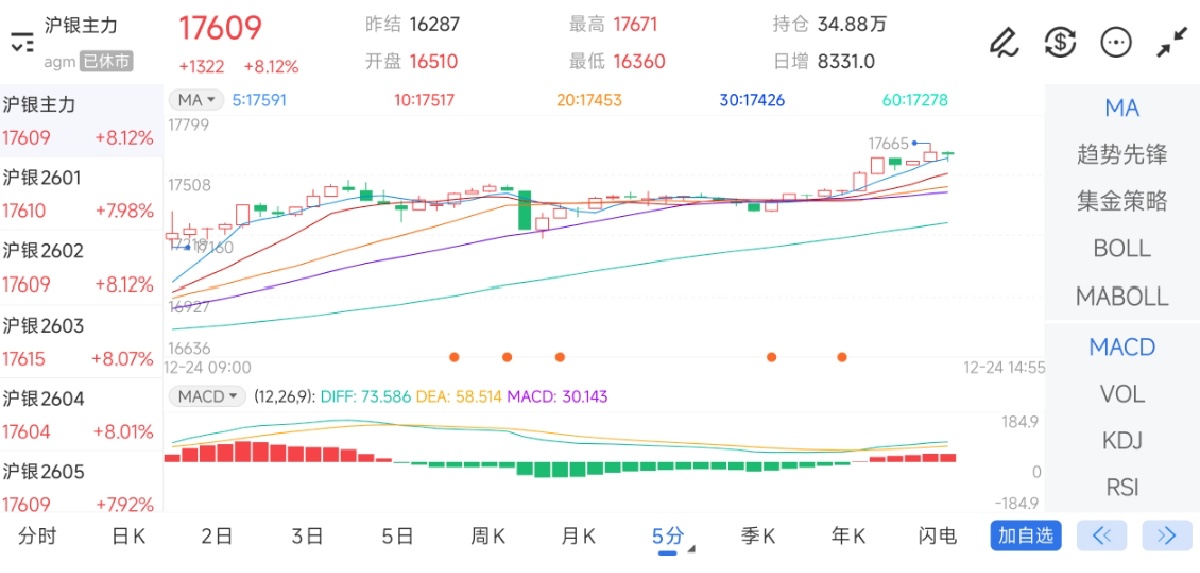Open the MA indicator dropdown
1200x573 pixels.
pyautogui.click(x=196, y=100)
